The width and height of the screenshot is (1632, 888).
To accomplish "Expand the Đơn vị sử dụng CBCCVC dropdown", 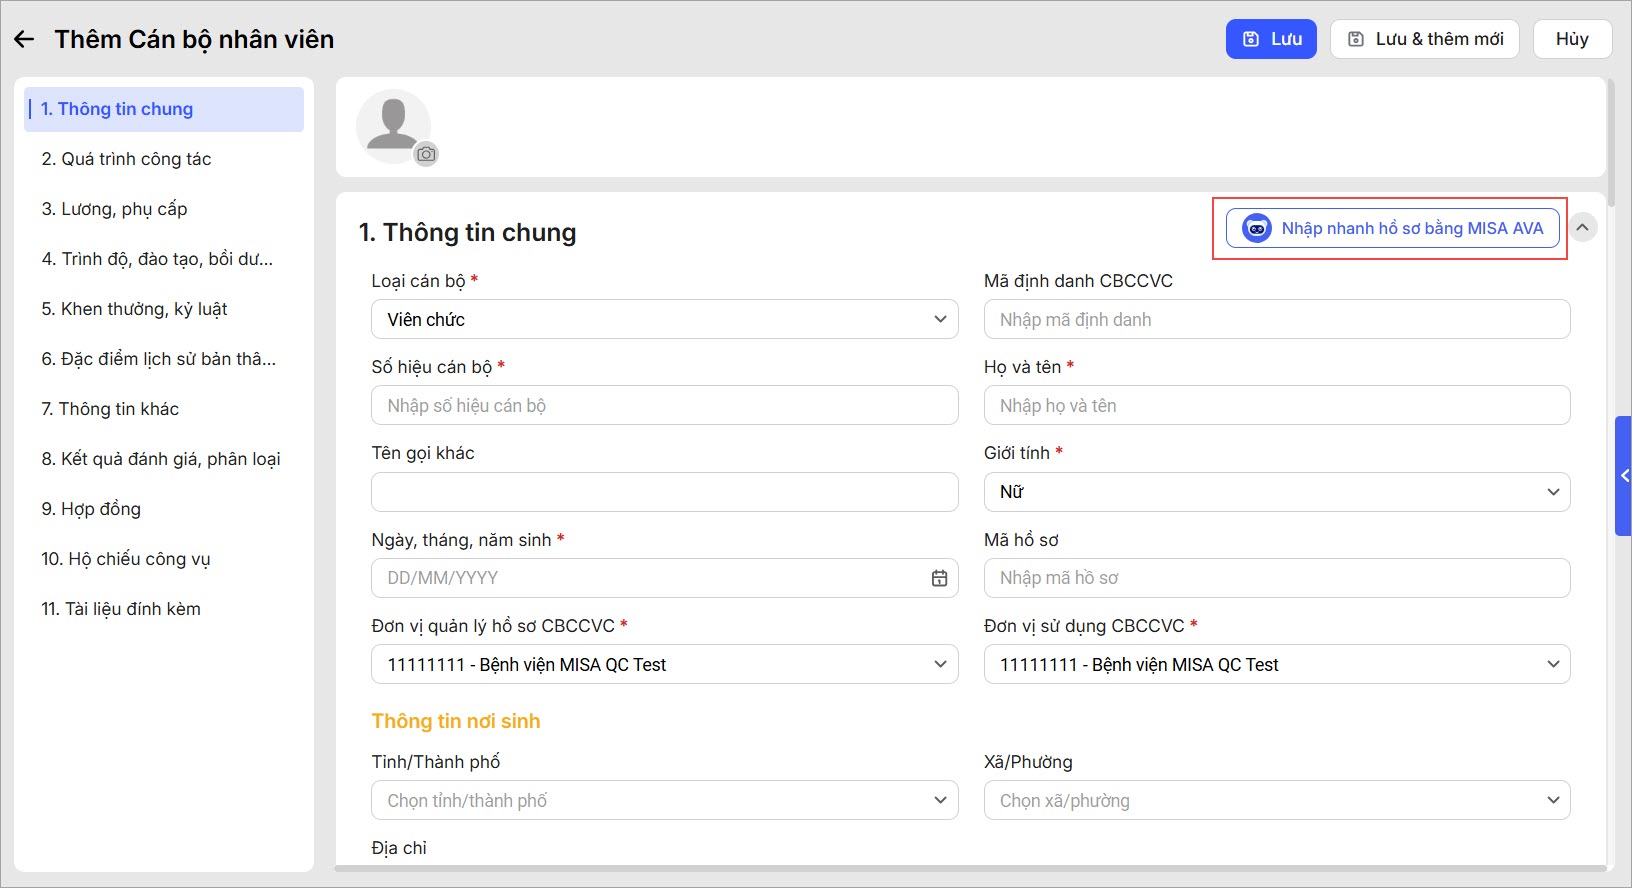I will tap(1276, 665).
